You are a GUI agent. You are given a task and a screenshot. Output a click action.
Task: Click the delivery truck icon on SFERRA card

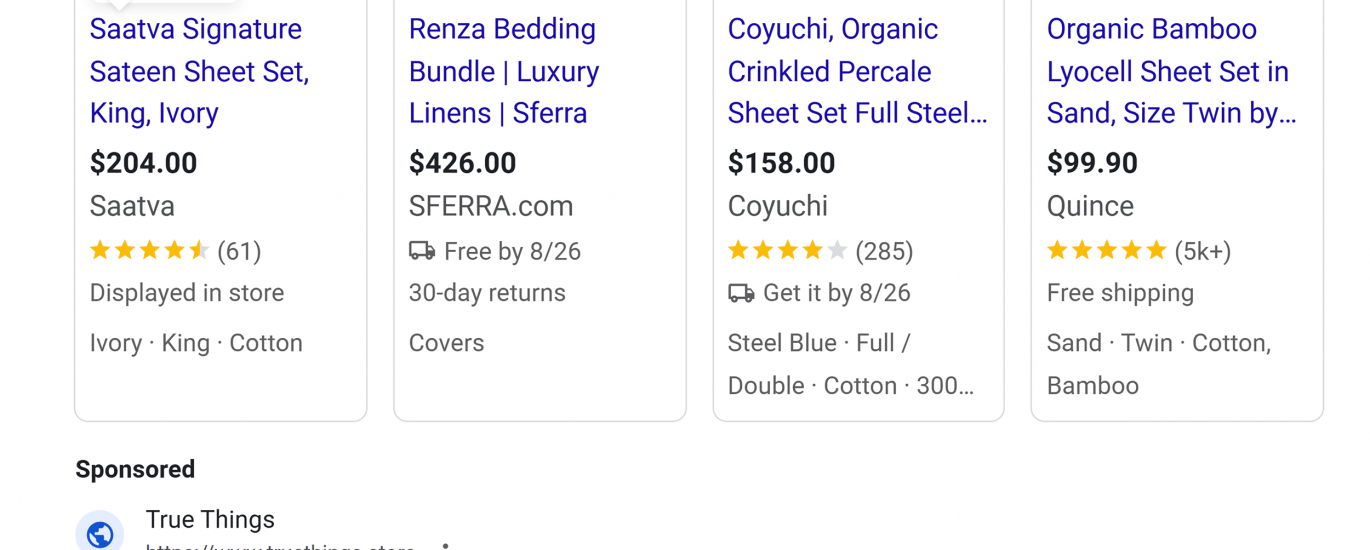(x=422, y=251)
